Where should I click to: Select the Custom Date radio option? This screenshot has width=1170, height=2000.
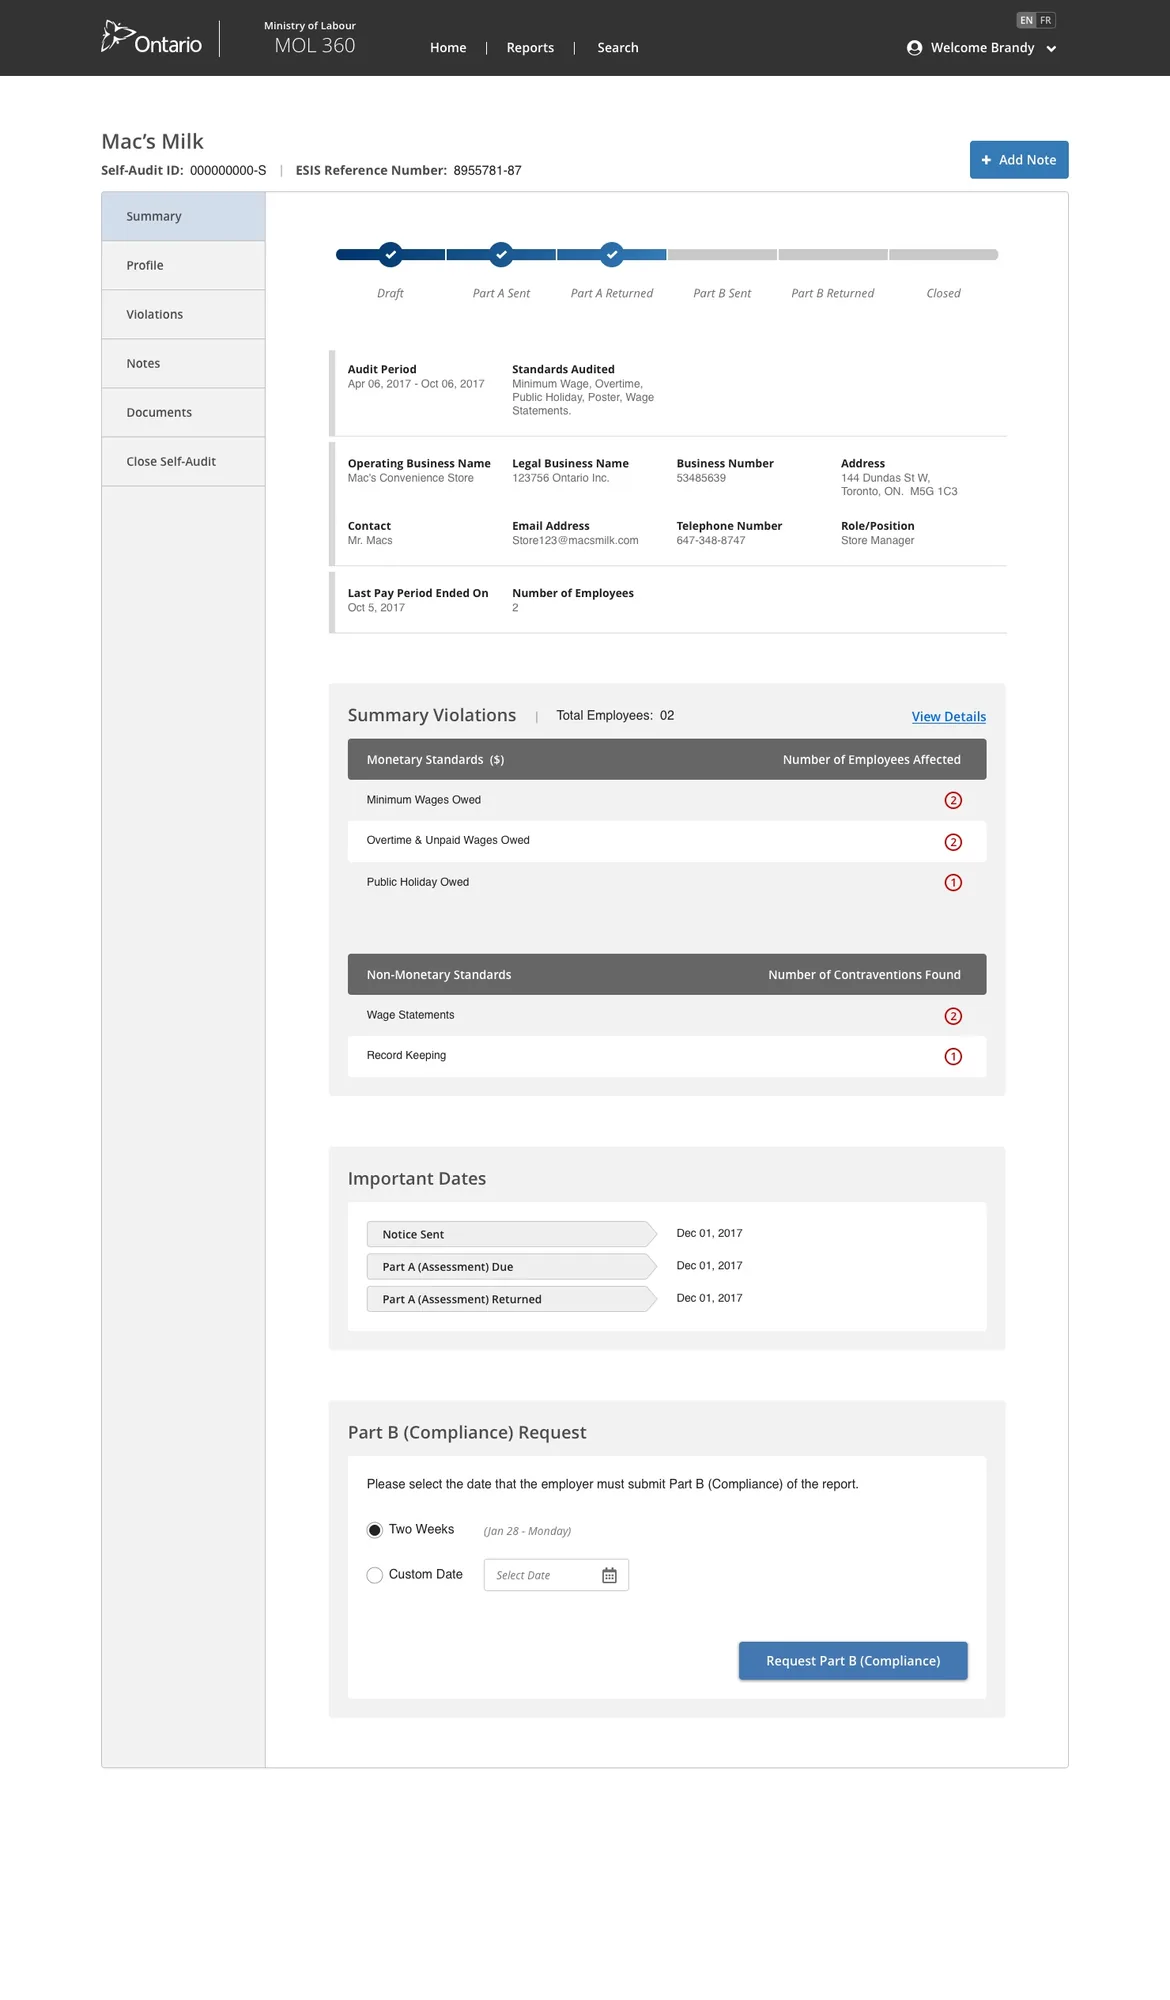375,1575
